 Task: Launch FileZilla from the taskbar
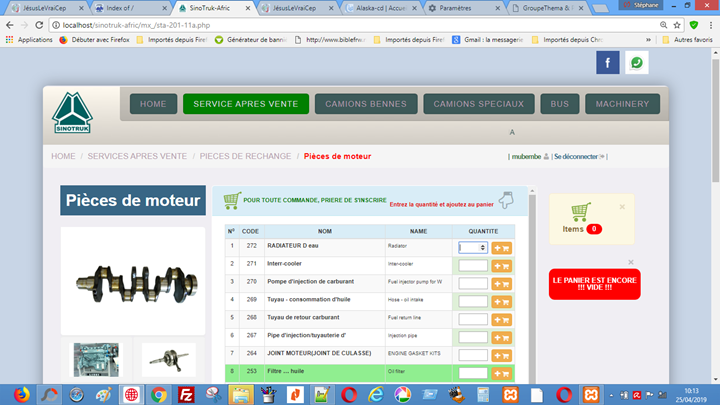(x=186, y=395)
